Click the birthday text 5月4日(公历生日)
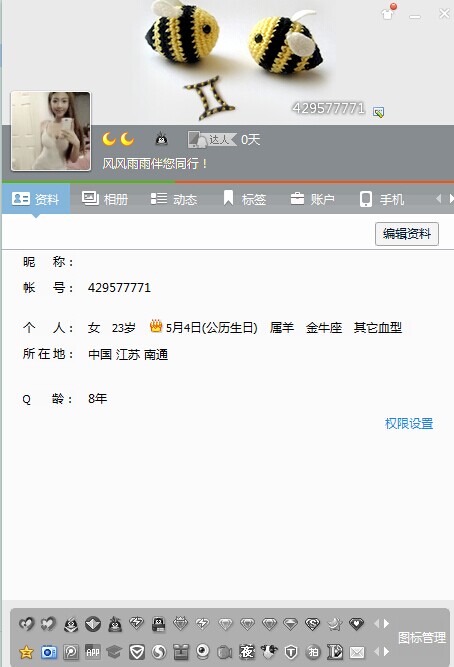The image size is (454, 667). tap(211, 327)
